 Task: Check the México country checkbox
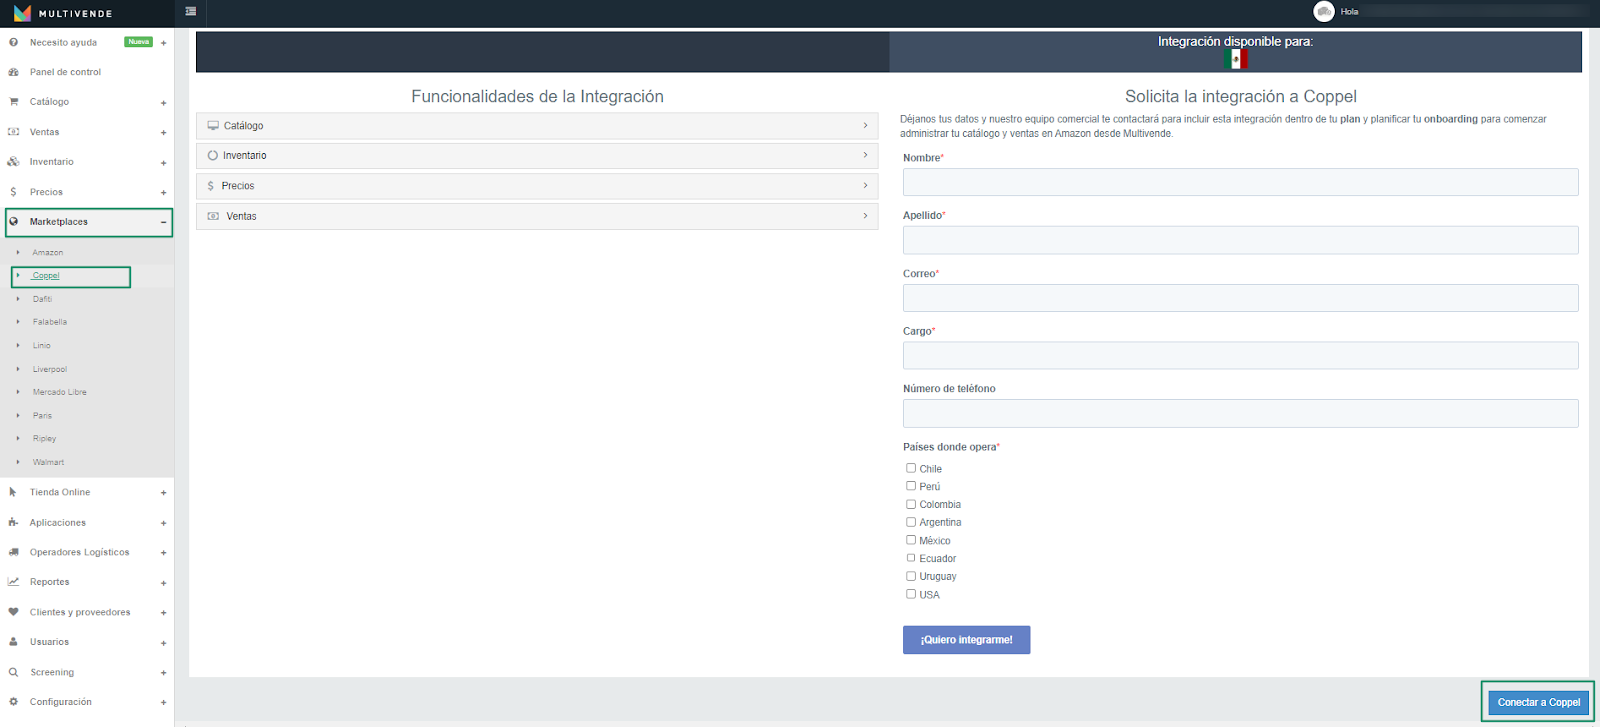tap(911, 540)
